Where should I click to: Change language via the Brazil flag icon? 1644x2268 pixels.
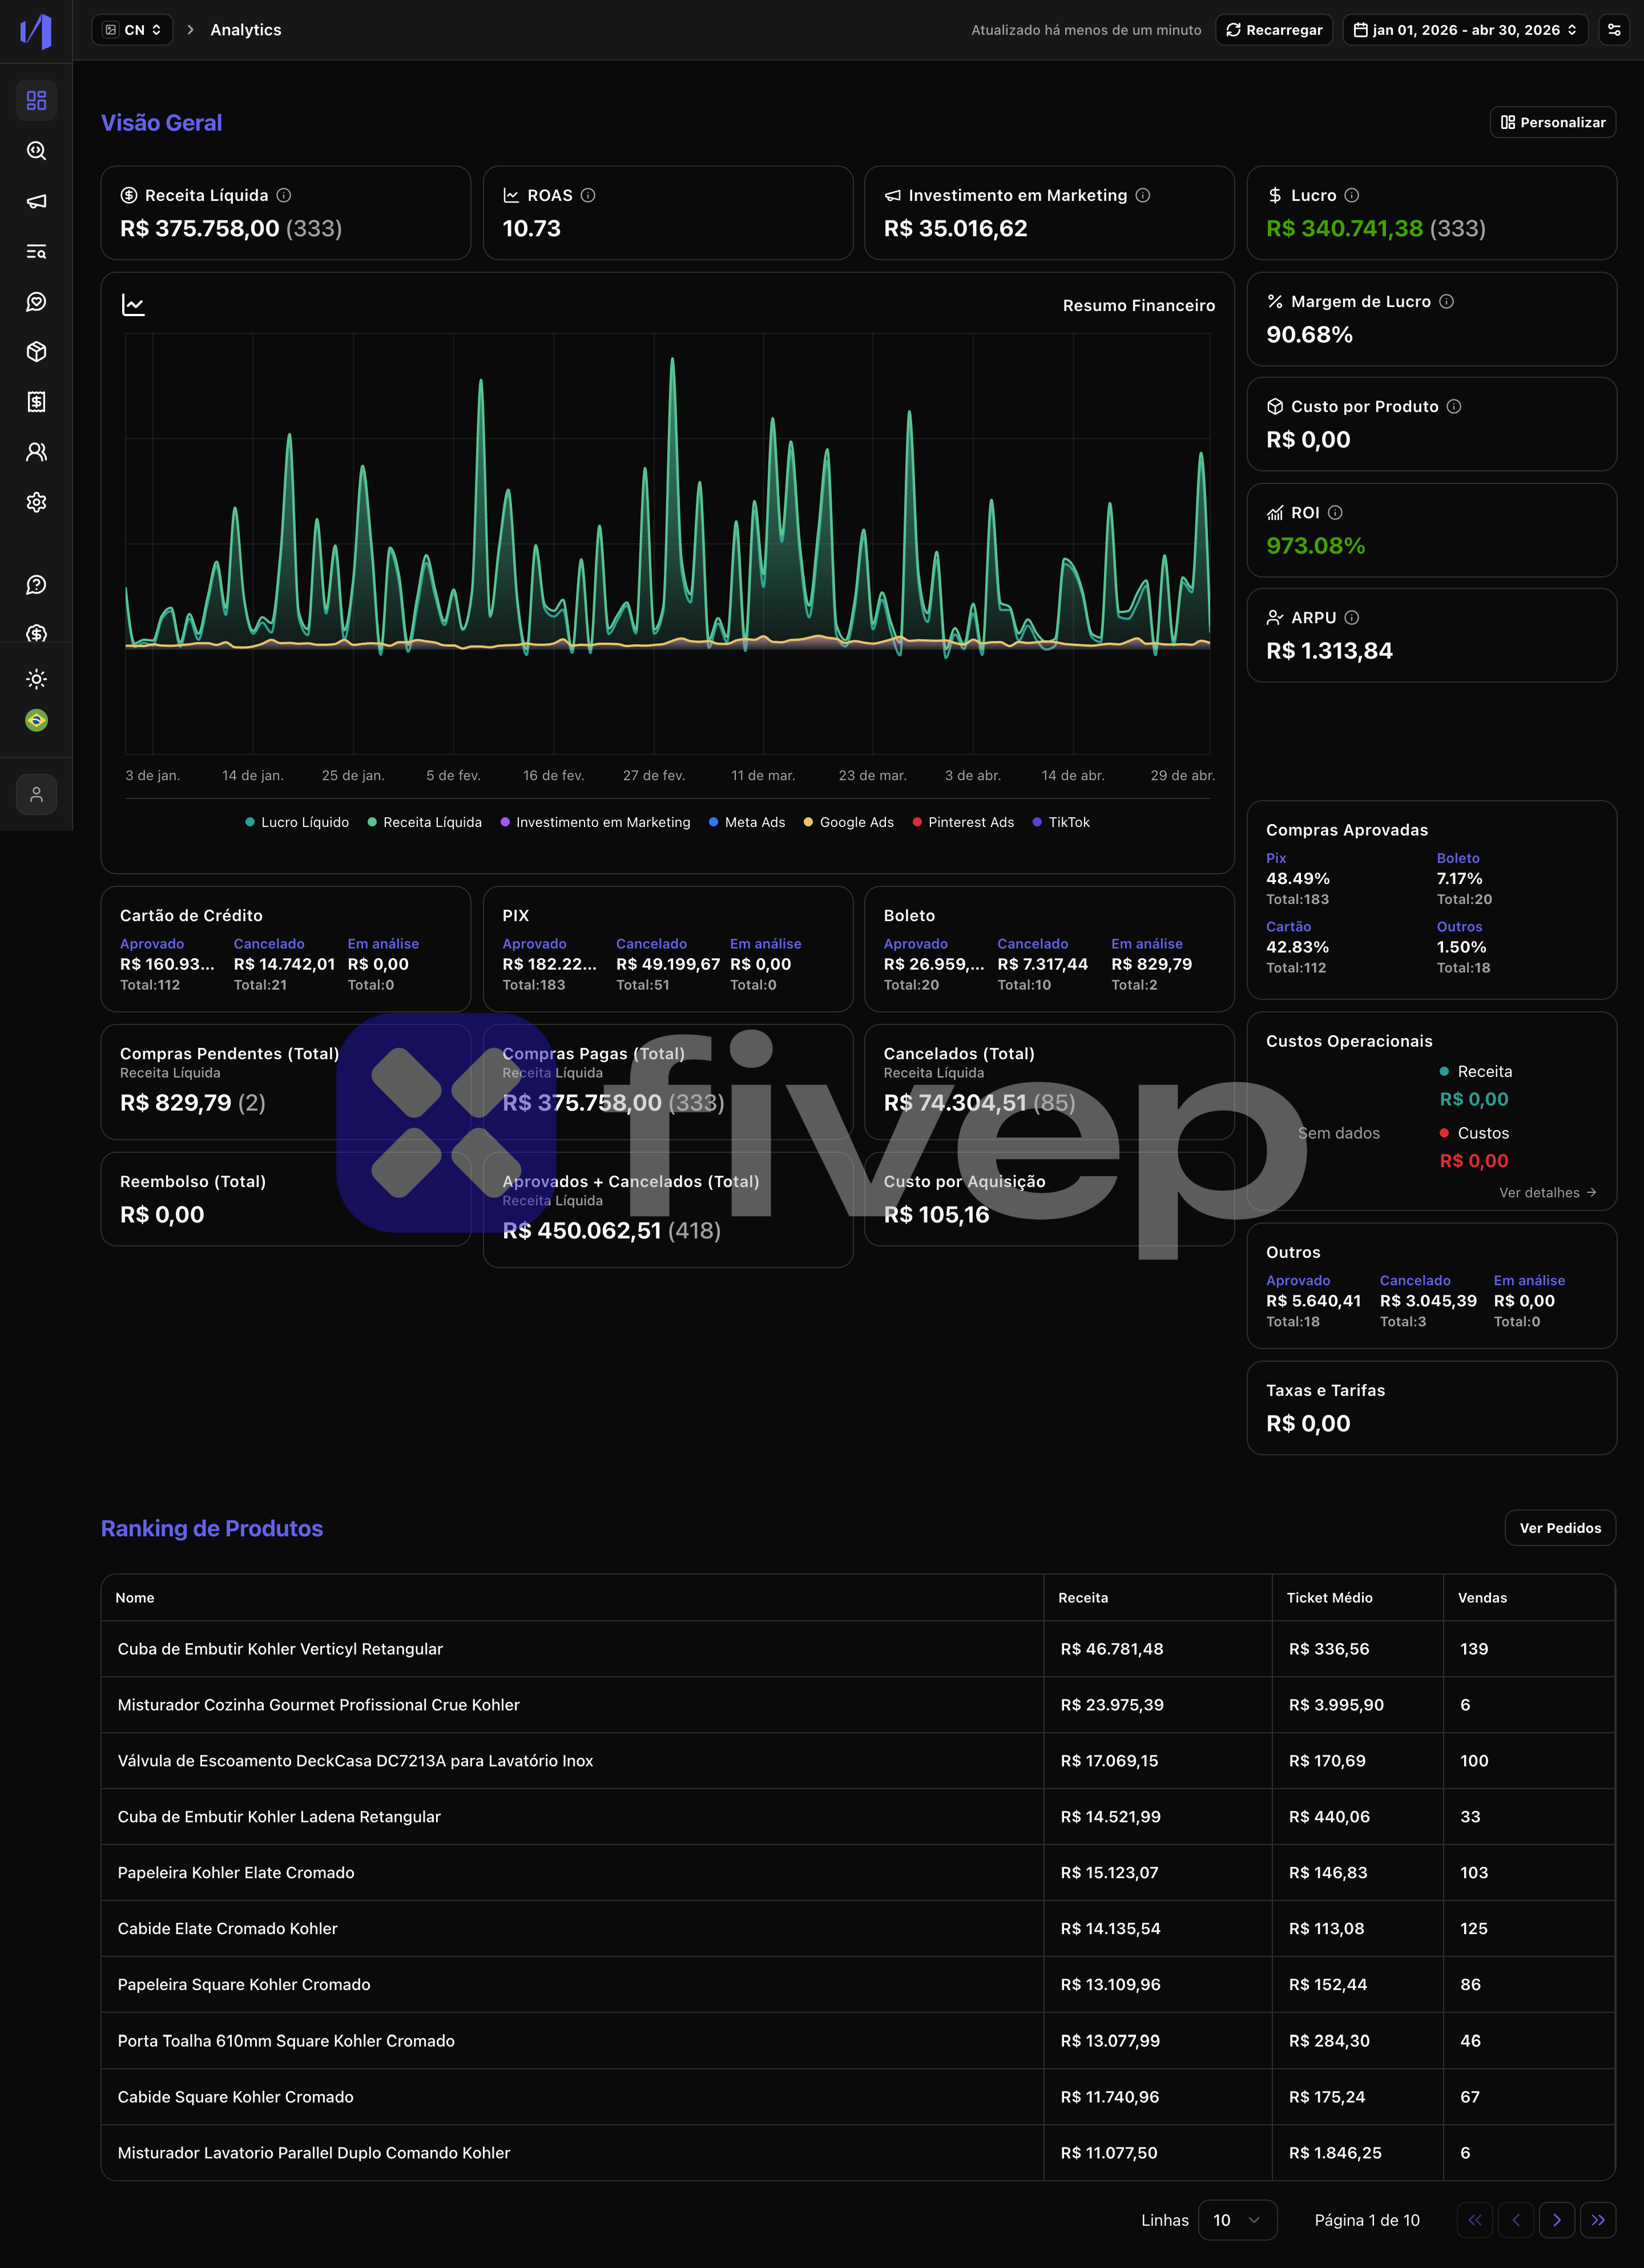[36, 720]
